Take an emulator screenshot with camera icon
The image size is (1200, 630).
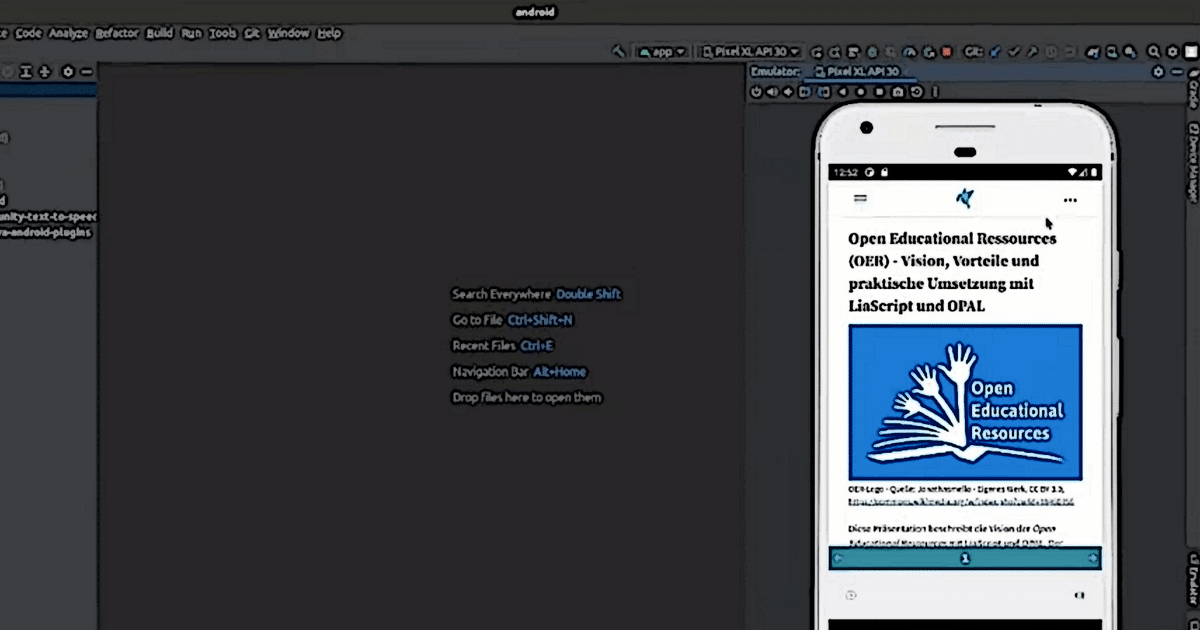[x=898, y=92]
